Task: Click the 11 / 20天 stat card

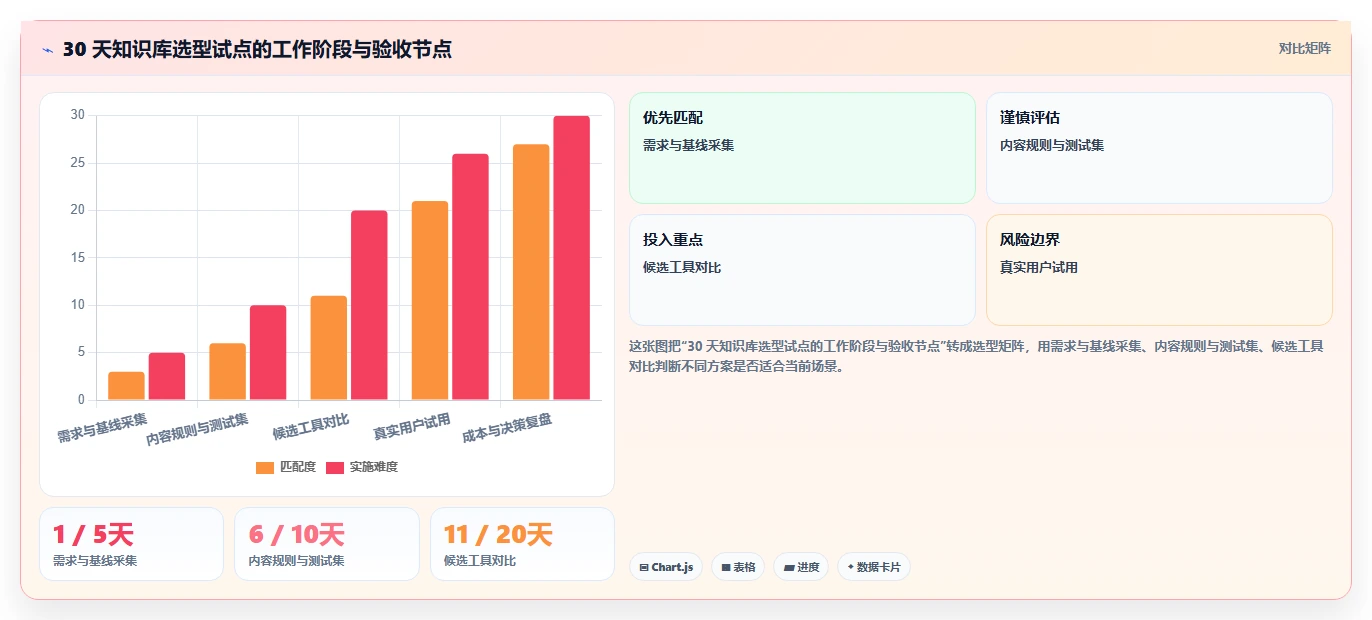Action: [x=522, y=544]
